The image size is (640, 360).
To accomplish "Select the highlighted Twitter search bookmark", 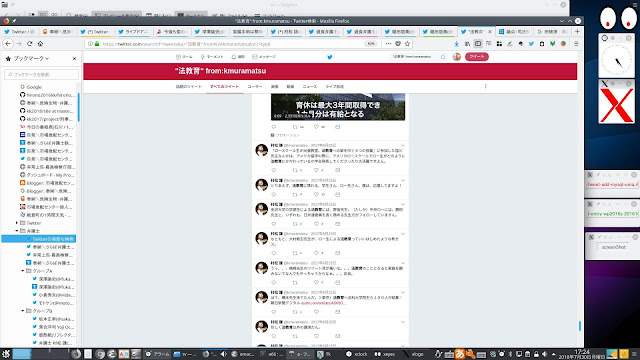I will pyautogui.click(x=39, y=239).
